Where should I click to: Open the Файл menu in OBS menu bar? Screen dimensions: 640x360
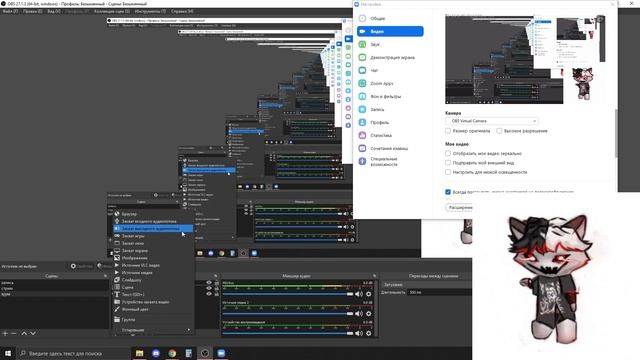tap(10, 11)
